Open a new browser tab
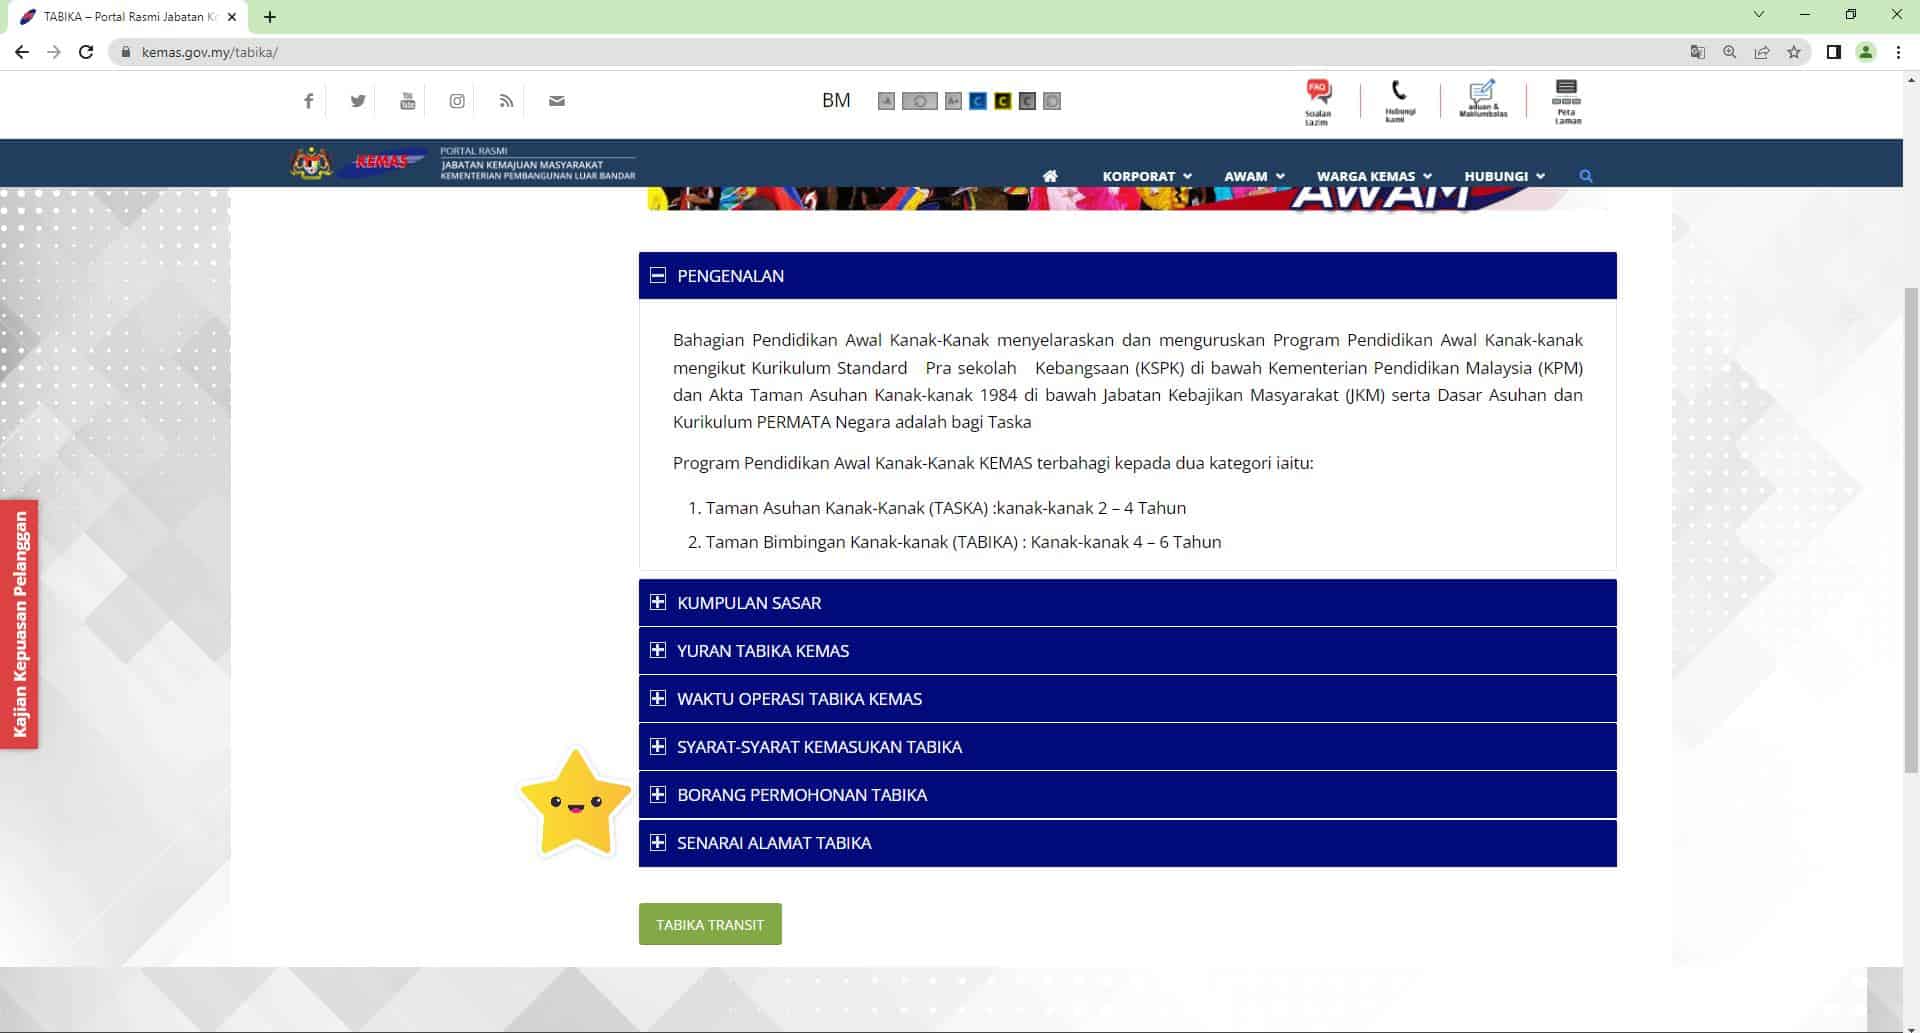 click(x=270, y=16)
